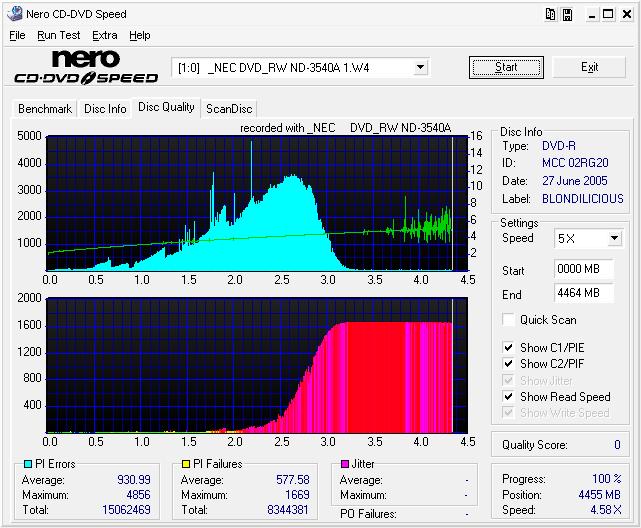Open the Speed 5X dropdown arrow
Screen dimensions: 641x528
pyautogui.click(x=614, y=238)
